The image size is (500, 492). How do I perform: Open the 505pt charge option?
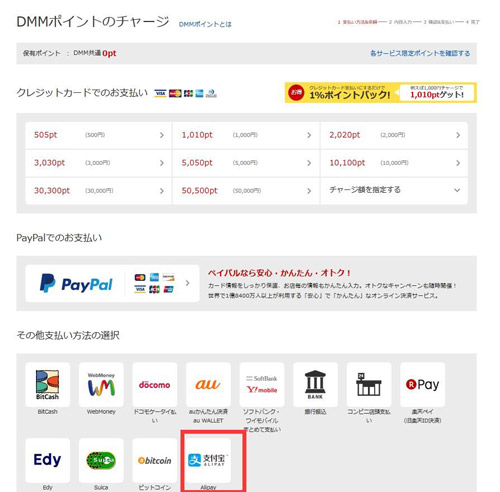(99, 135)
